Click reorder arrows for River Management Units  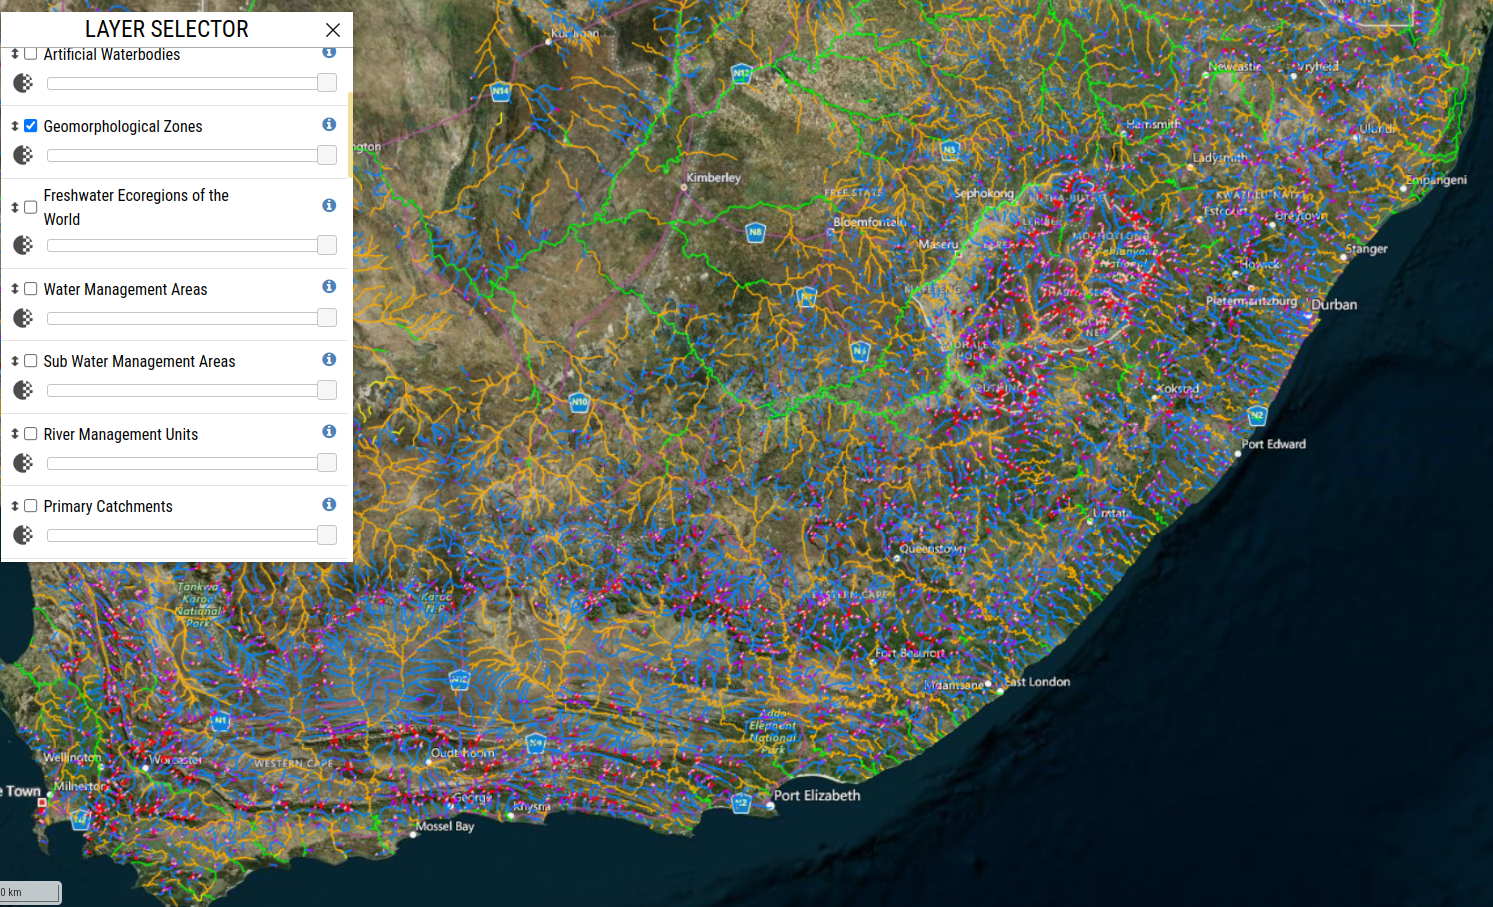(x=15, y=434)
